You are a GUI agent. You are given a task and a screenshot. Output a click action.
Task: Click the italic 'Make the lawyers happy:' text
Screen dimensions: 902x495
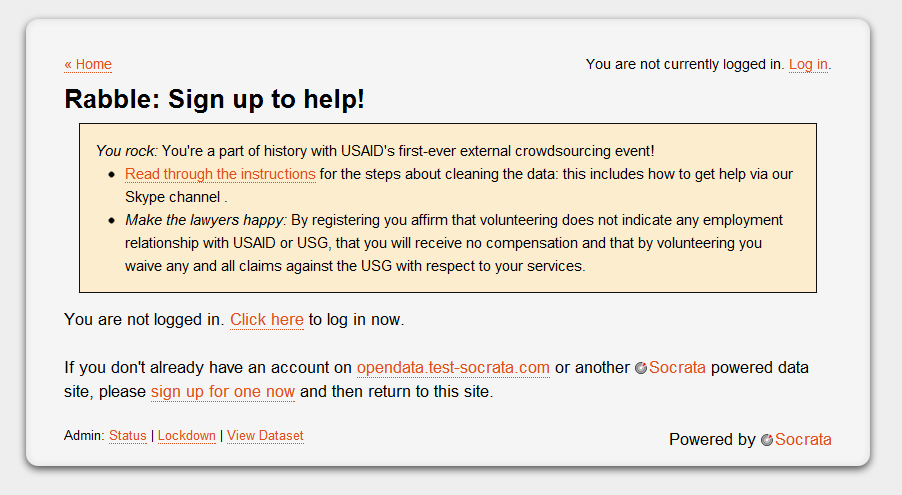[206, 220]
